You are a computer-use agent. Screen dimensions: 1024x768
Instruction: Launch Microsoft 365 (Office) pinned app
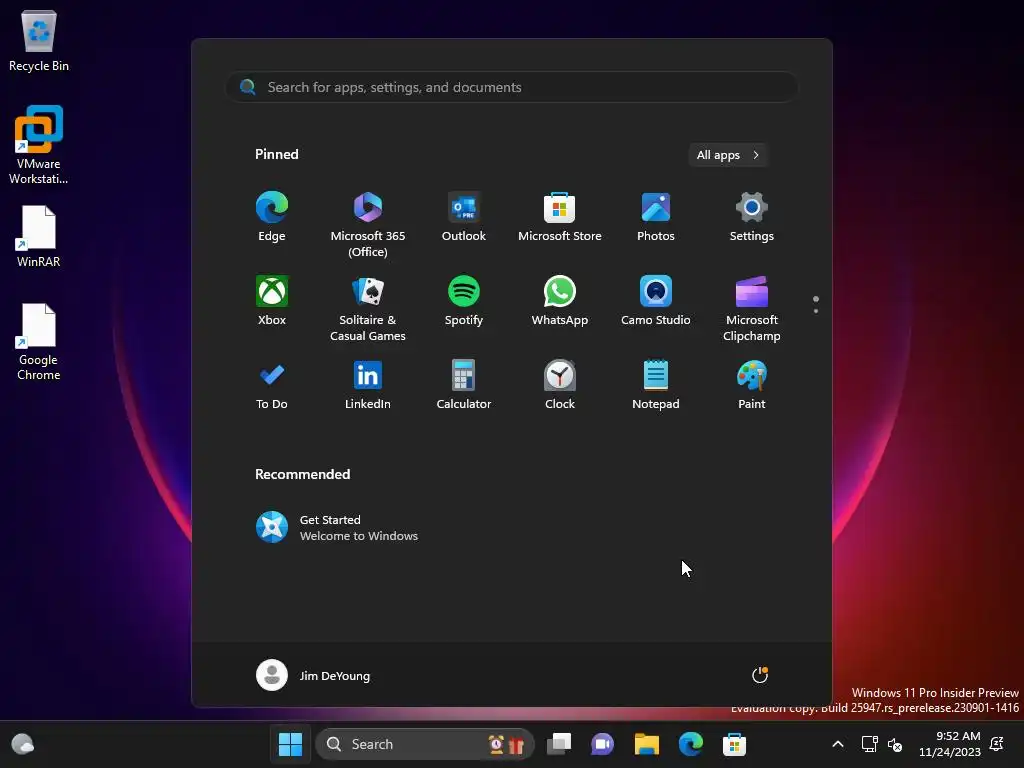point(368,225)
